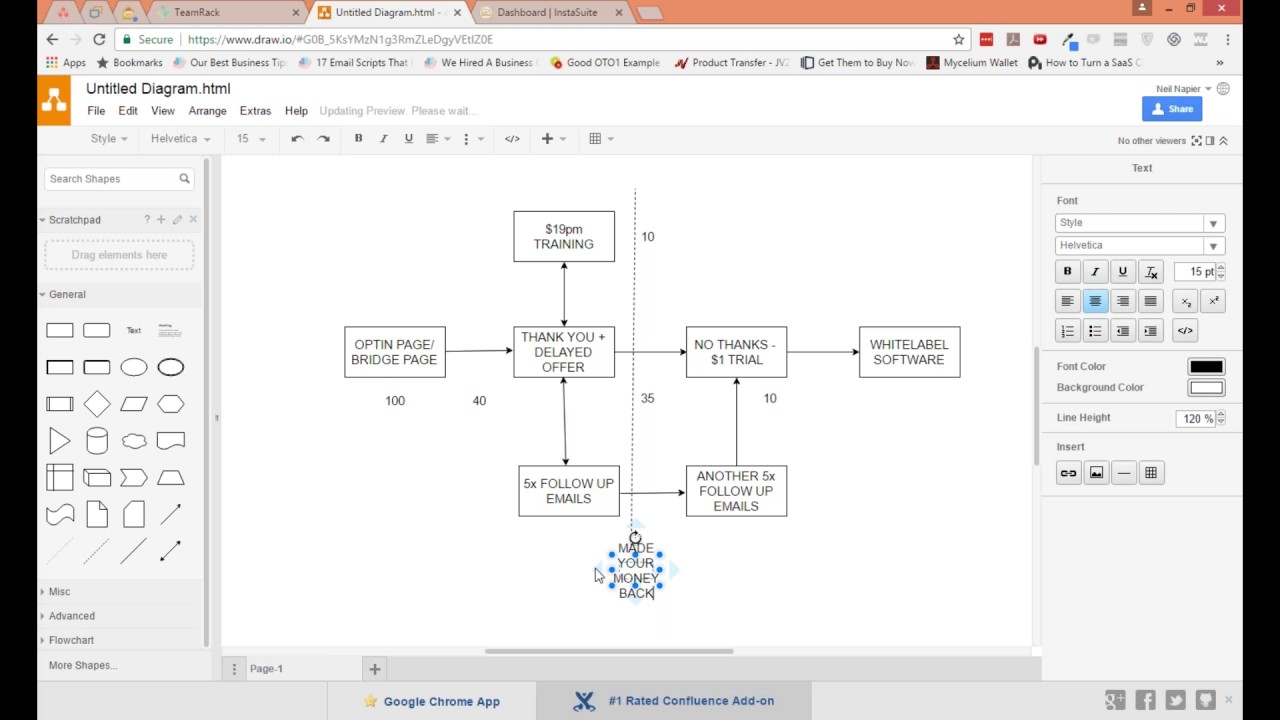Click the Scratchpad help question mark

[x=146, y=220]
